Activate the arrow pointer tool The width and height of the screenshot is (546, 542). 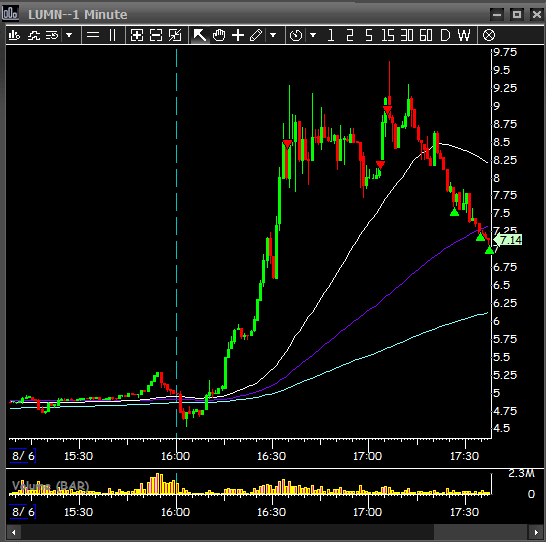(200, 35)
